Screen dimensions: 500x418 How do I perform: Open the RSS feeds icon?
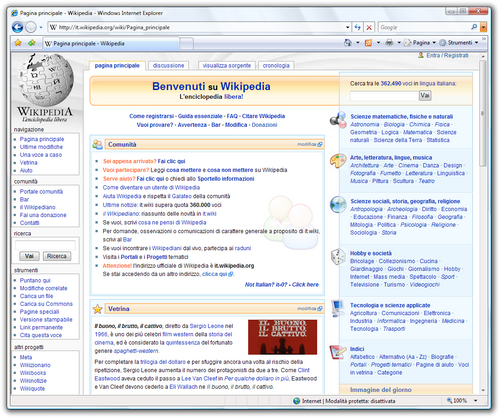pos(368,43)
